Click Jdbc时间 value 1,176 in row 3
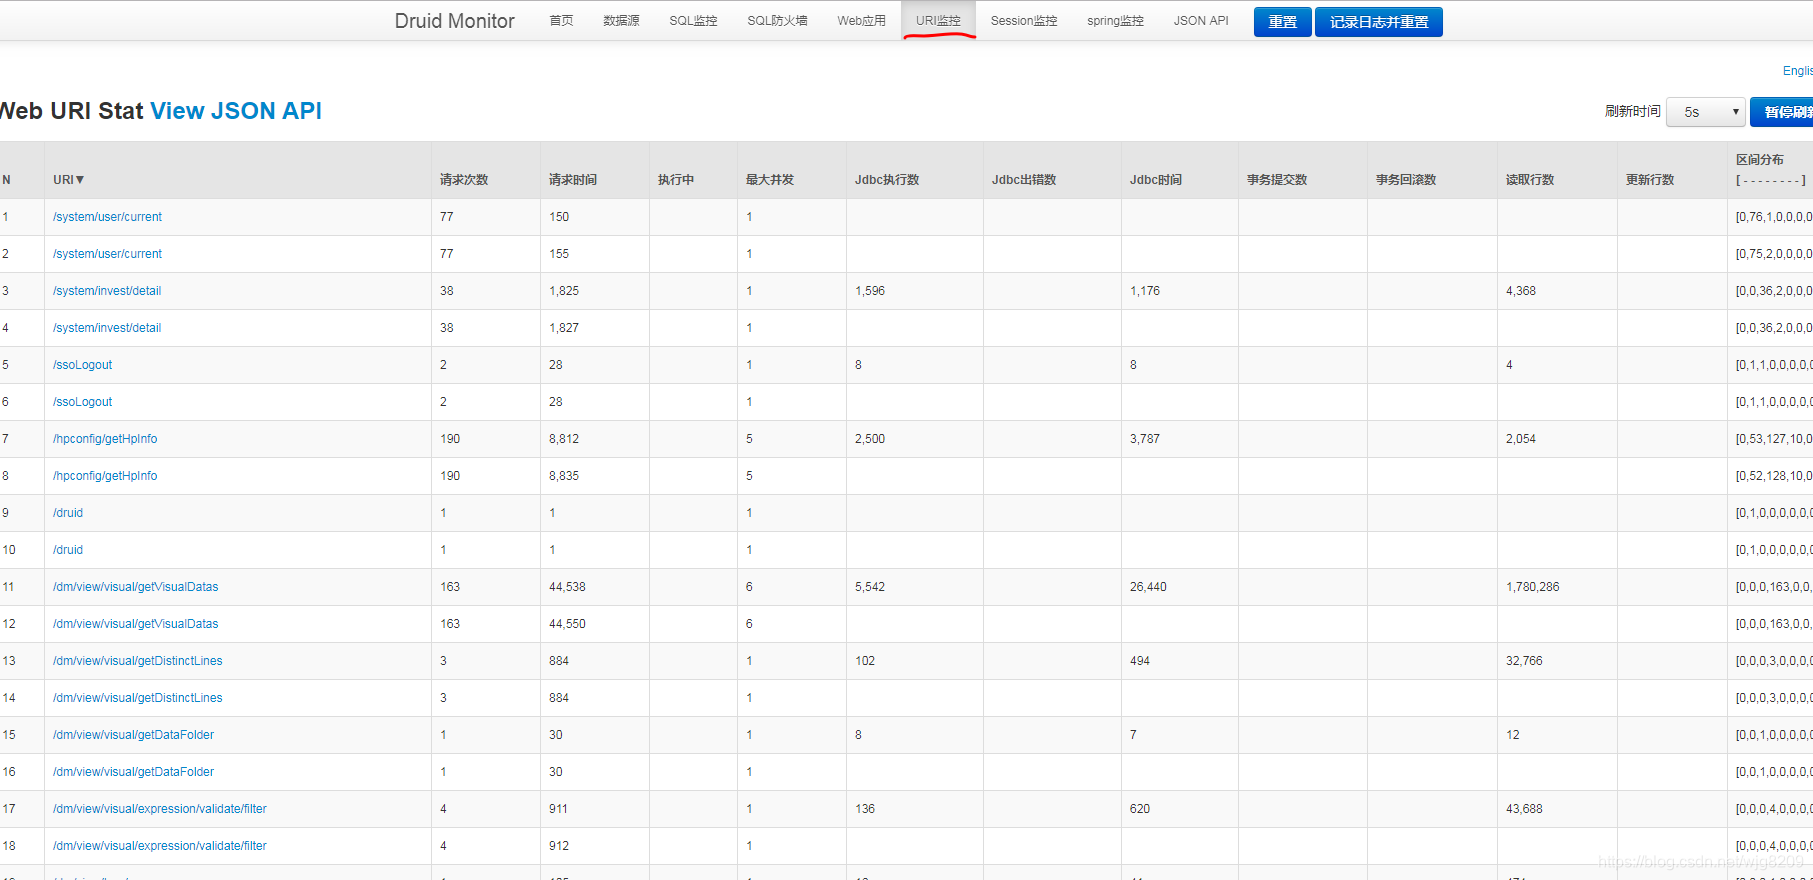The width and height of the screenshot is (1813, 880). coord(1145,291)
